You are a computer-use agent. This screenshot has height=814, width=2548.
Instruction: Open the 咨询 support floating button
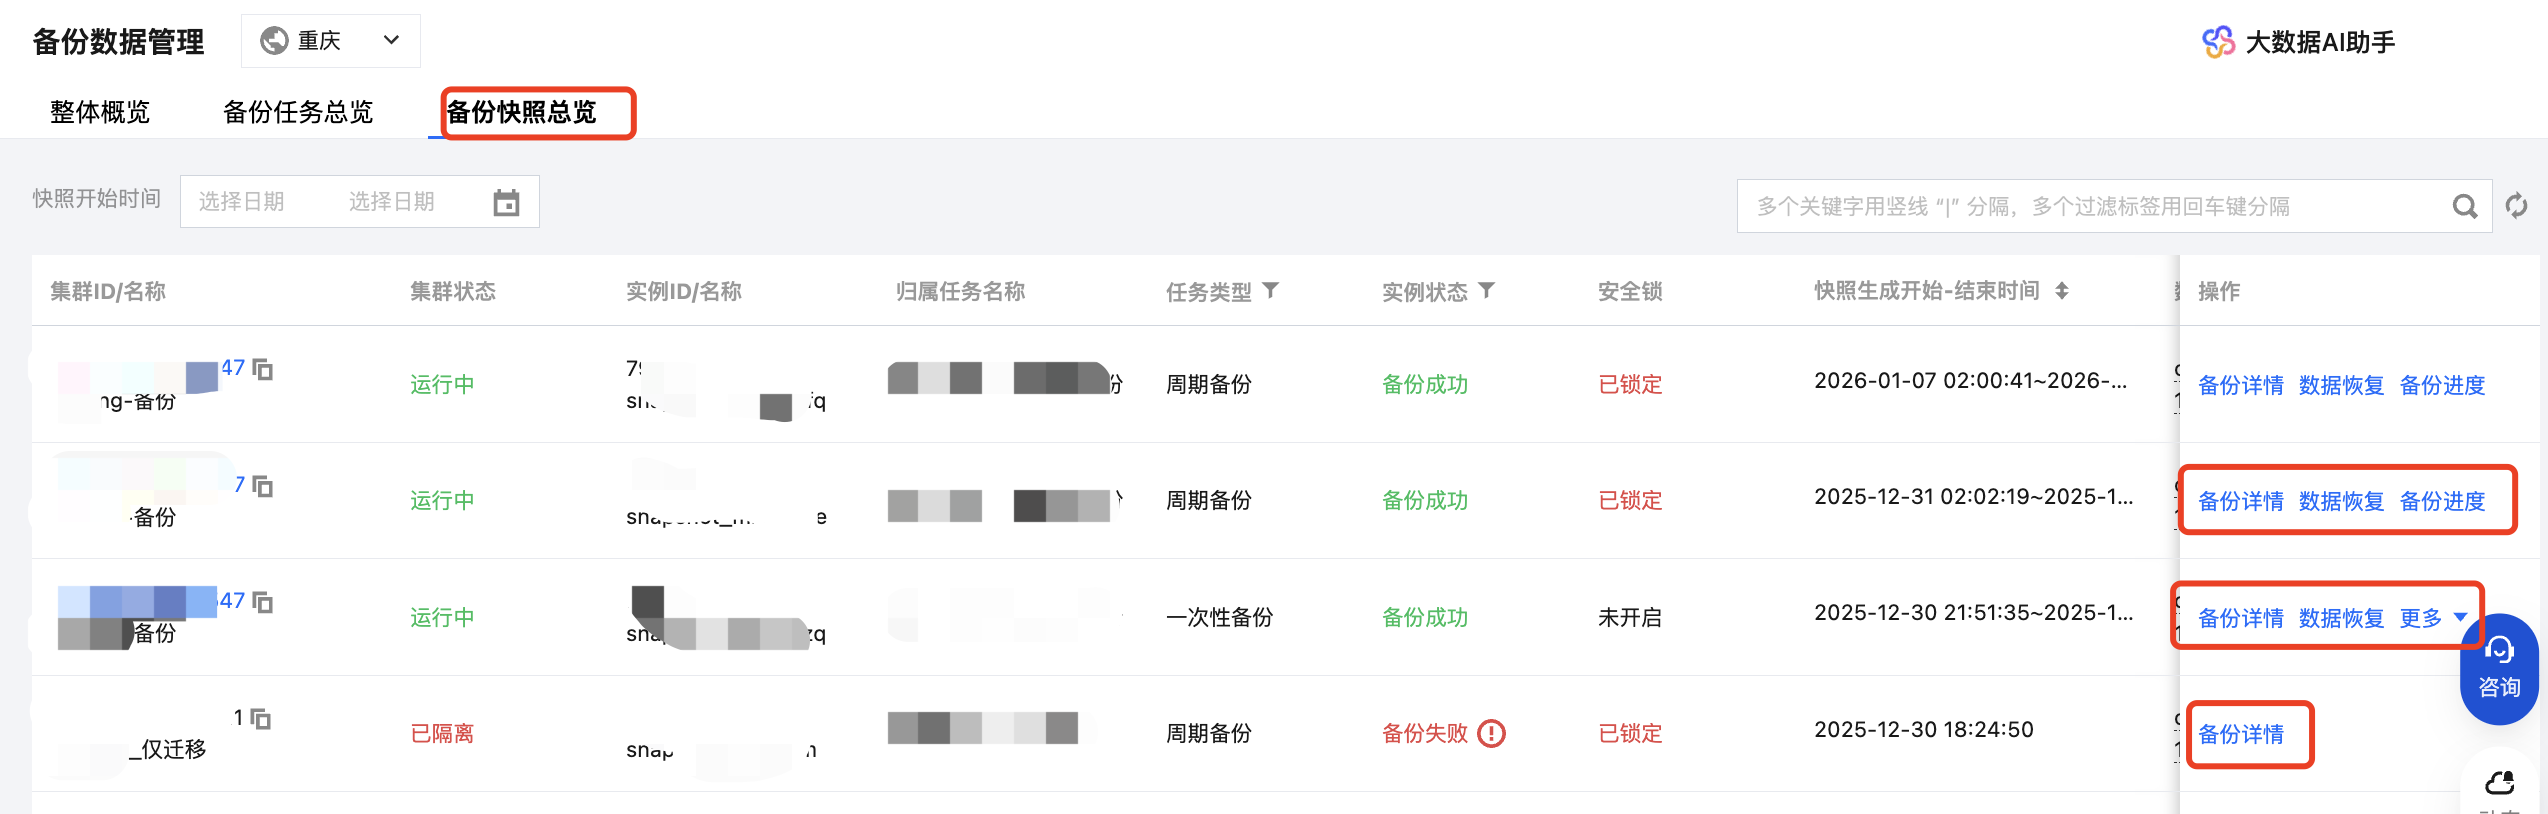tap(2498, 668)
